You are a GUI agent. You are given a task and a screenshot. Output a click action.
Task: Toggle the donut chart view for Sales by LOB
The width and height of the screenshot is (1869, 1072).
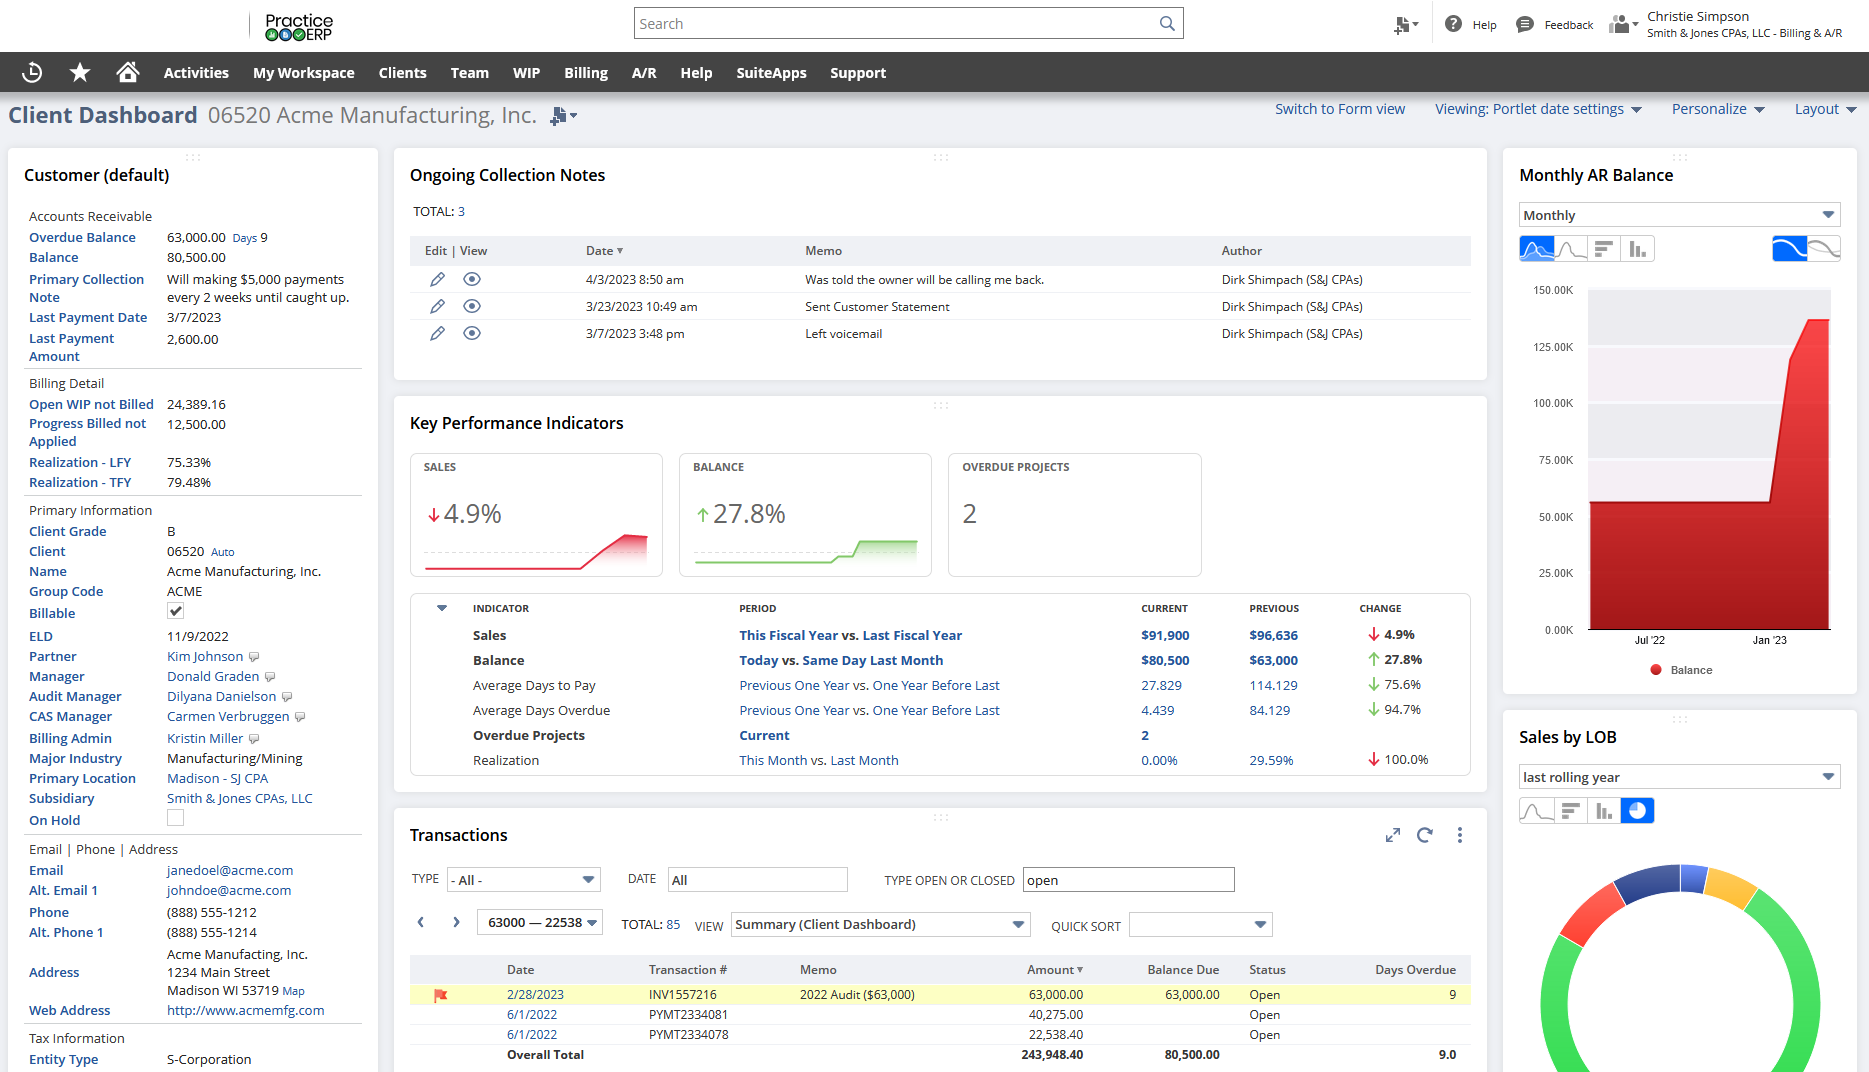pos(1637,810)
